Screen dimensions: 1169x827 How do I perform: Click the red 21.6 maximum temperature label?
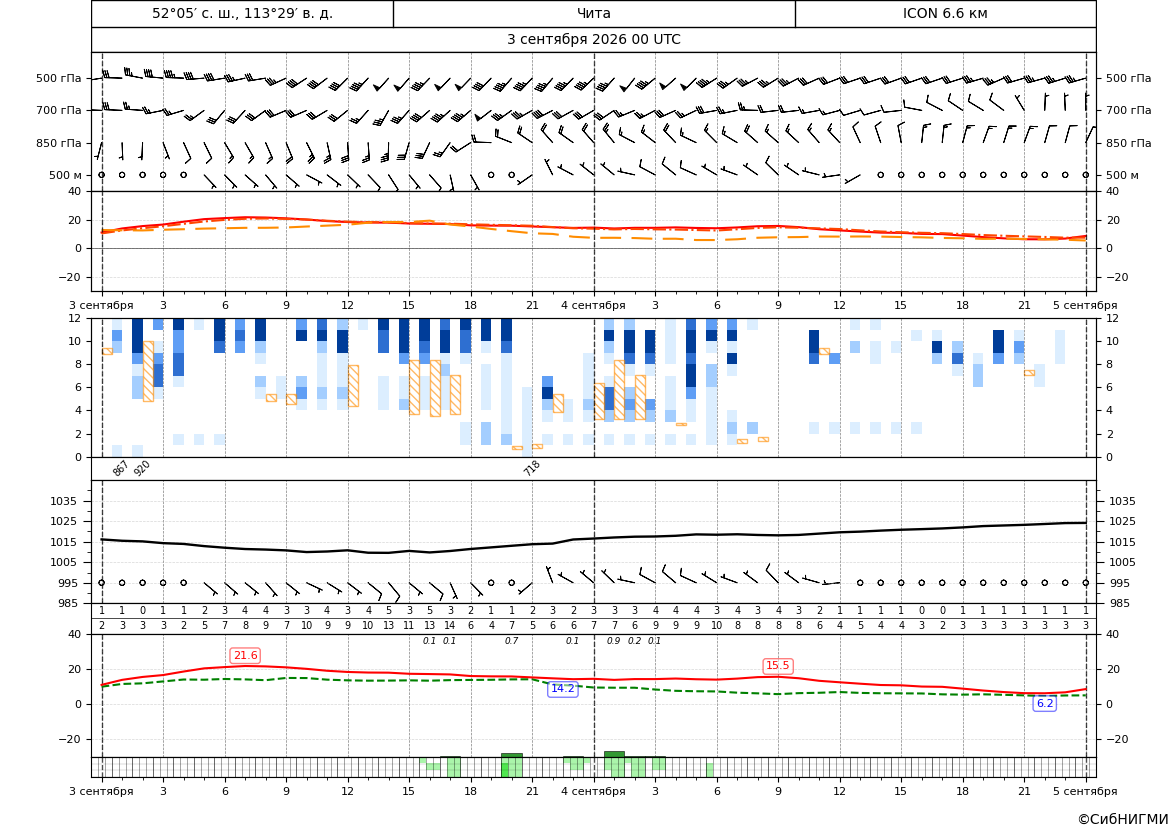coord(245,655)
